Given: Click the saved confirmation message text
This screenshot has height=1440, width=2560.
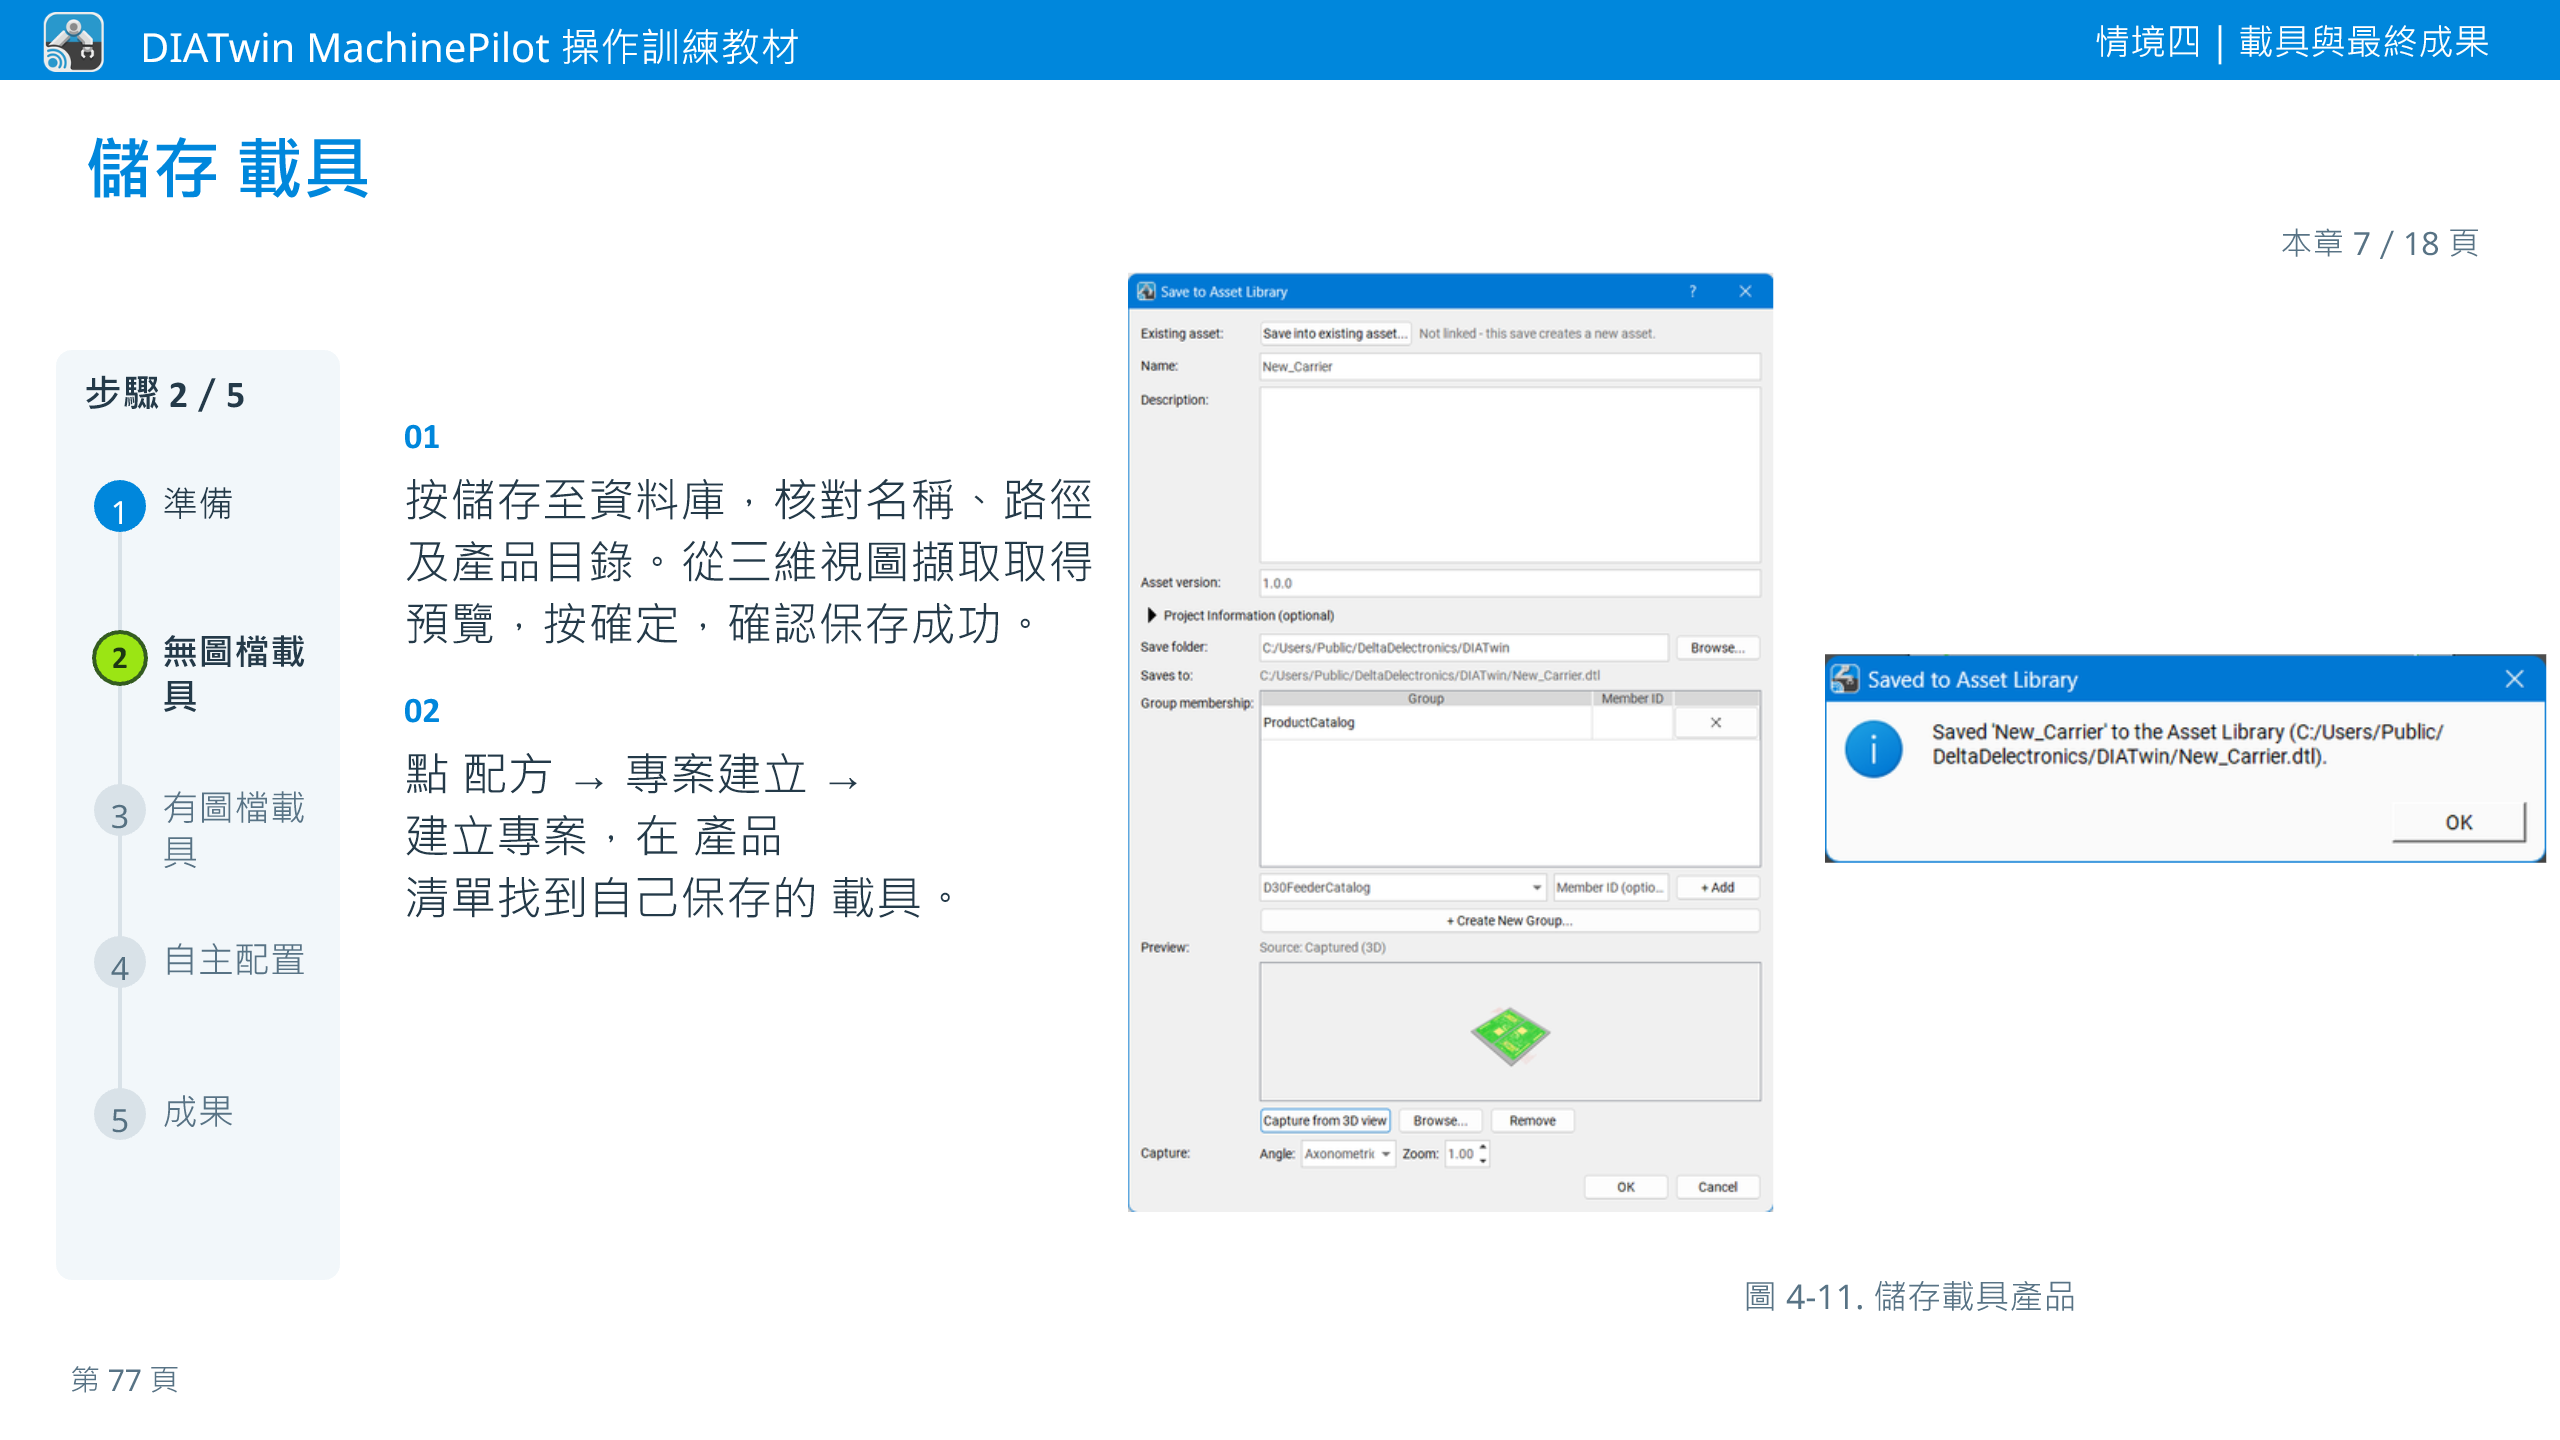Looking at the screenshot, I should click(2187, 744).
